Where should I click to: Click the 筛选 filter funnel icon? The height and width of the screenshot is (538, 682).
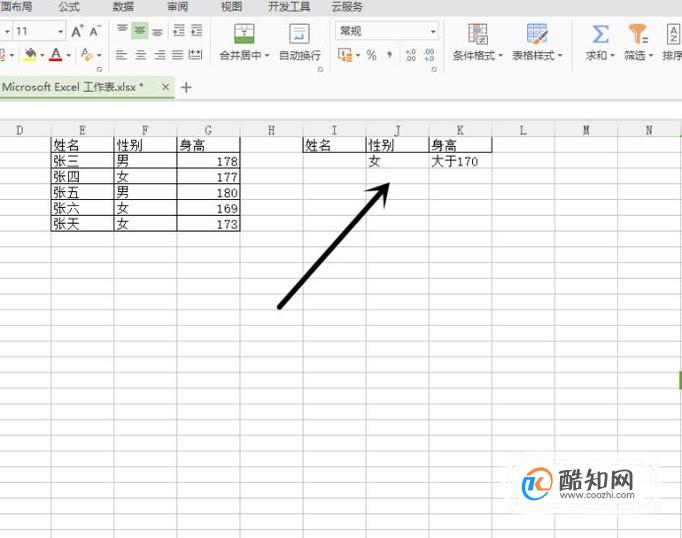tap(638, 34)
